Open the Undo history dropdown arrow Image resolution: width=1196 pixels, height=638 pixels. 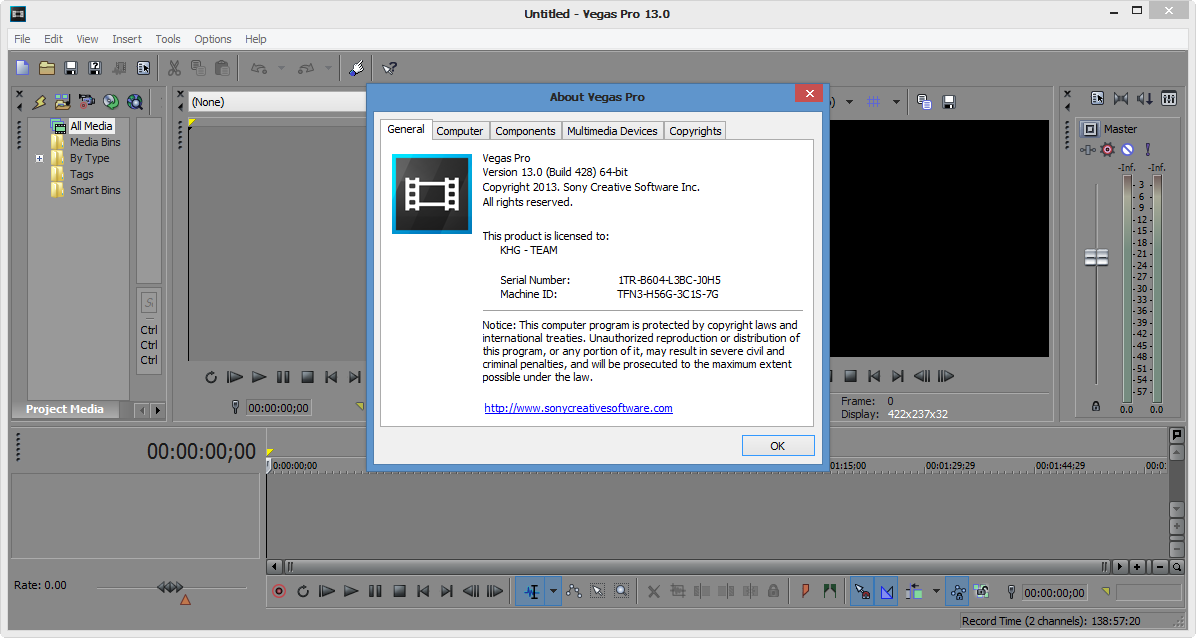coord(281,68)
